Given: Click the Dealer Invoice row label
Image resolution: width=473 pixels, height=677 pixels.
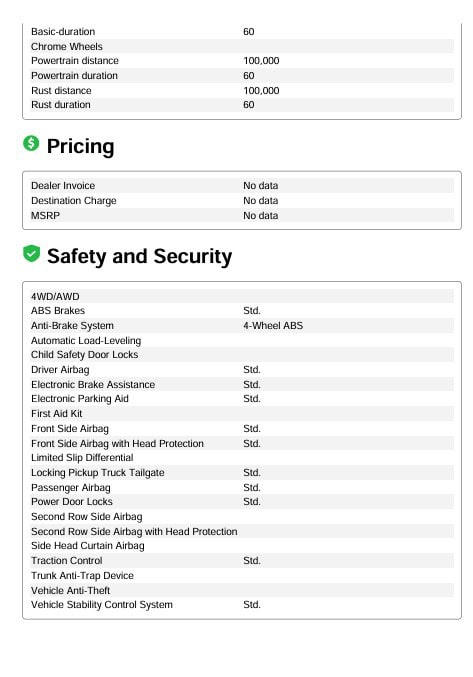Looking at the screenshot, I should 63,186.
